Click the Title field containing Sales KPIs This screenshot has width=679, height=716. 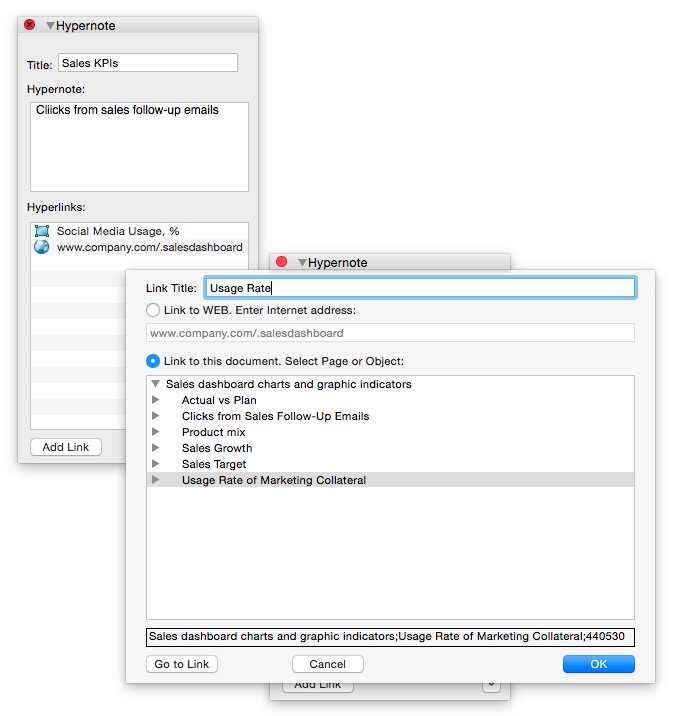click(x=148, y=63)
